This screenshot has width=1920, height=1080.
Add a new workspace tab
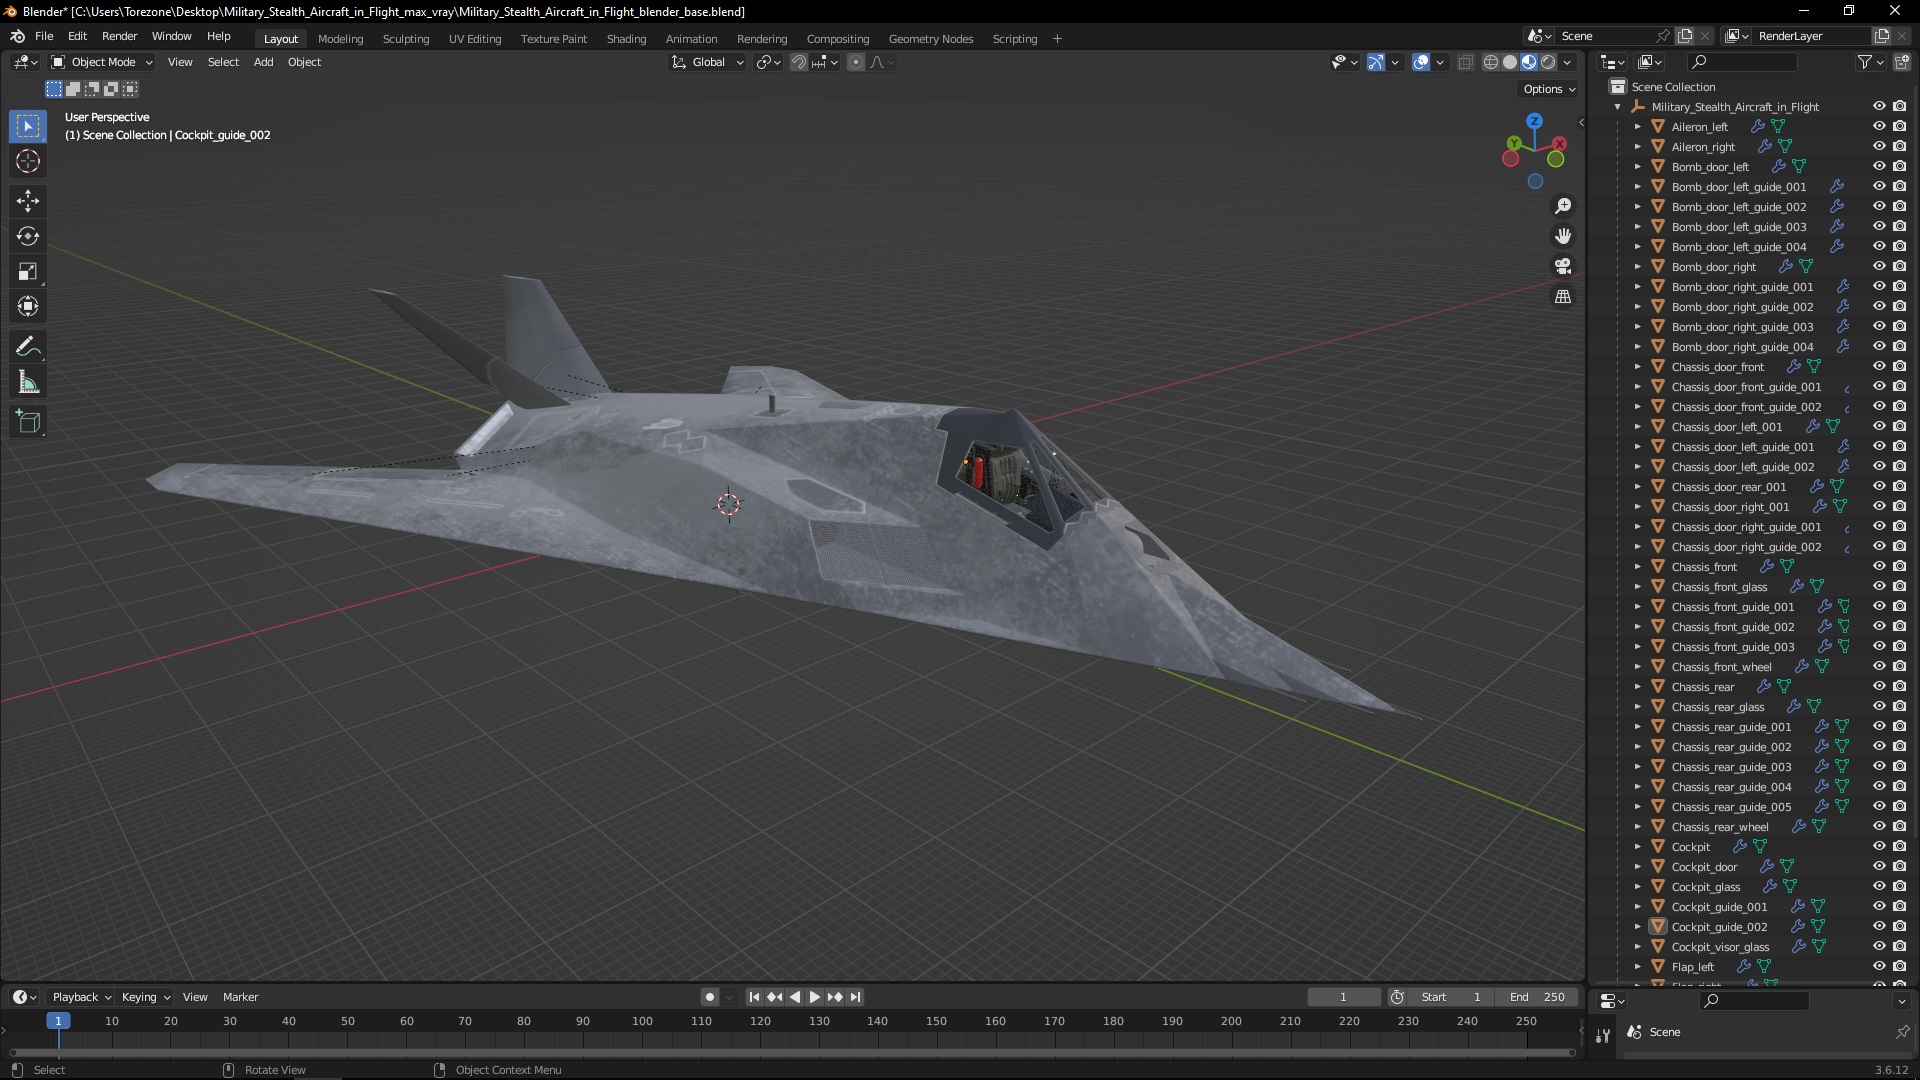point(1057,39)
